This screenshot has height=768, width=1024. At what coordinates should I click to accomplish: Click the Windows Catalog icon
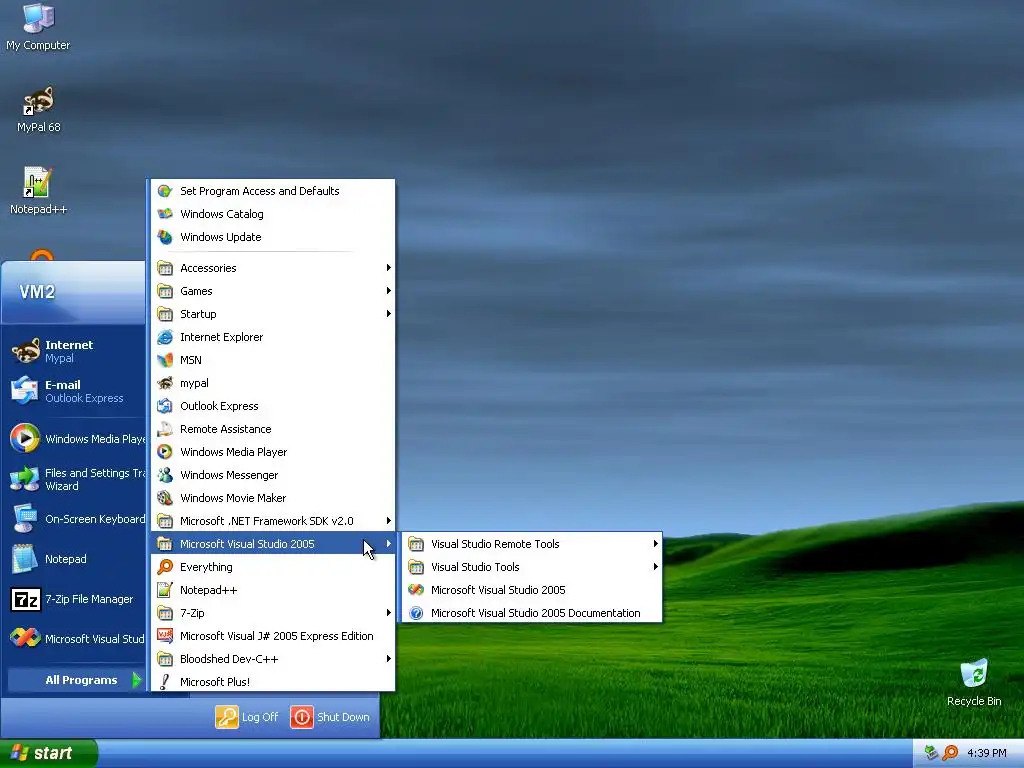click(165, 214)
